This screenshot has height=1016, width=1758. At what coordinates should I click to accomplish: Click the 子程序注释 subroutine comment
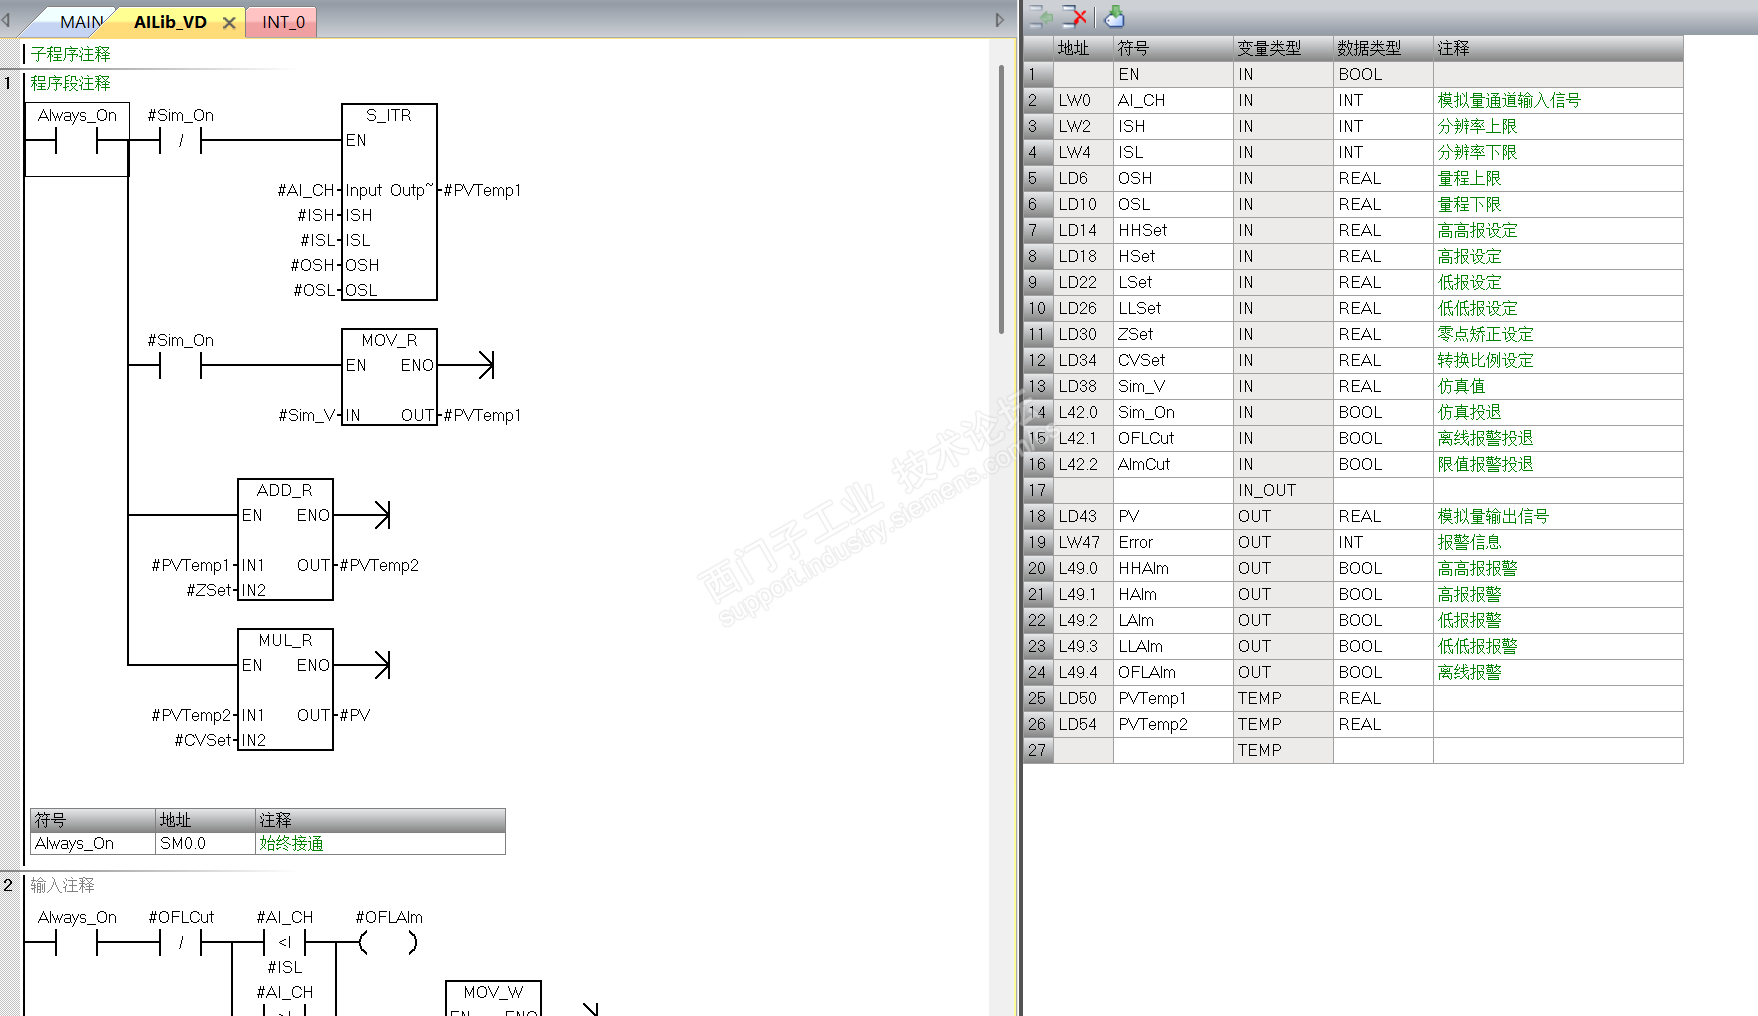pyautogui.click(x=70, y=54)
